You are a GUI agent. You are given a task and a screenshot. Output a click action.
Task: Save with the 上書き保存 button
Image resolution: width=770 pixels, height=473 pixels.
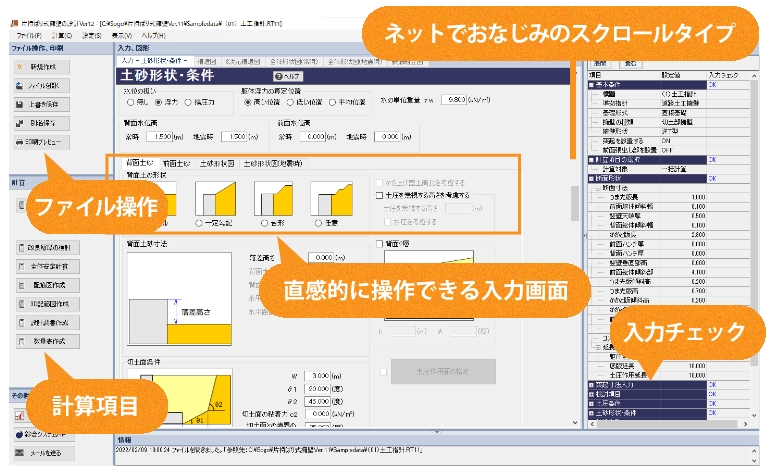point(38,105)
